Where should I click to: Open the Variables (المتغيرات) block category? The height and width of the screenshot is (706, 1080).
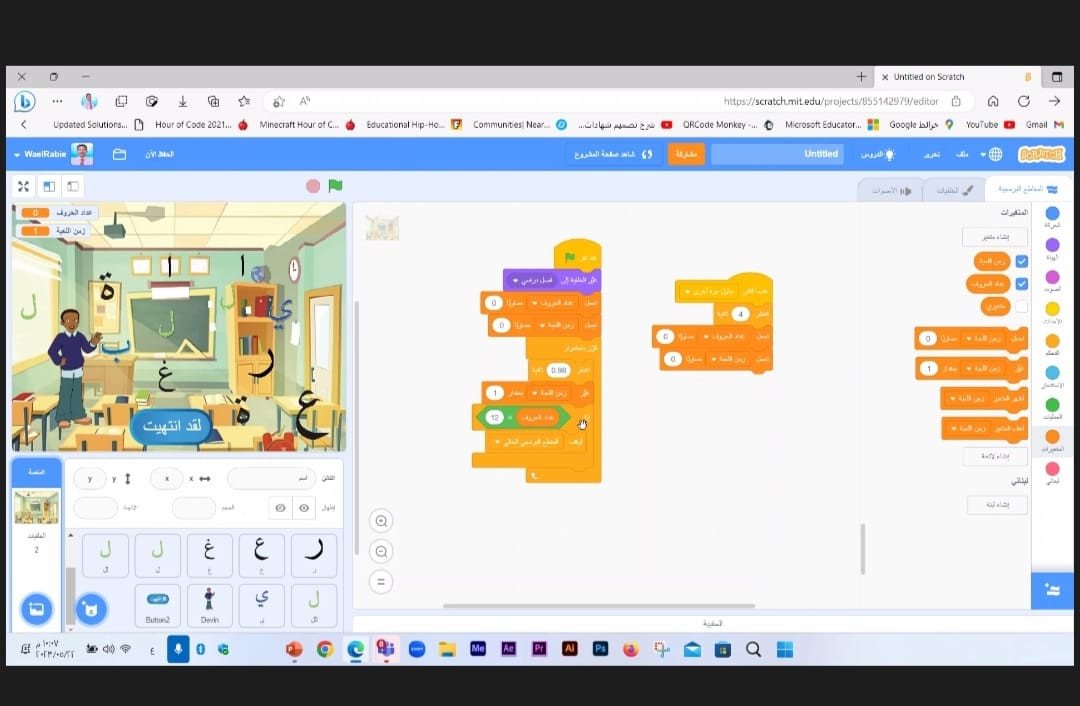[1052, 440]
